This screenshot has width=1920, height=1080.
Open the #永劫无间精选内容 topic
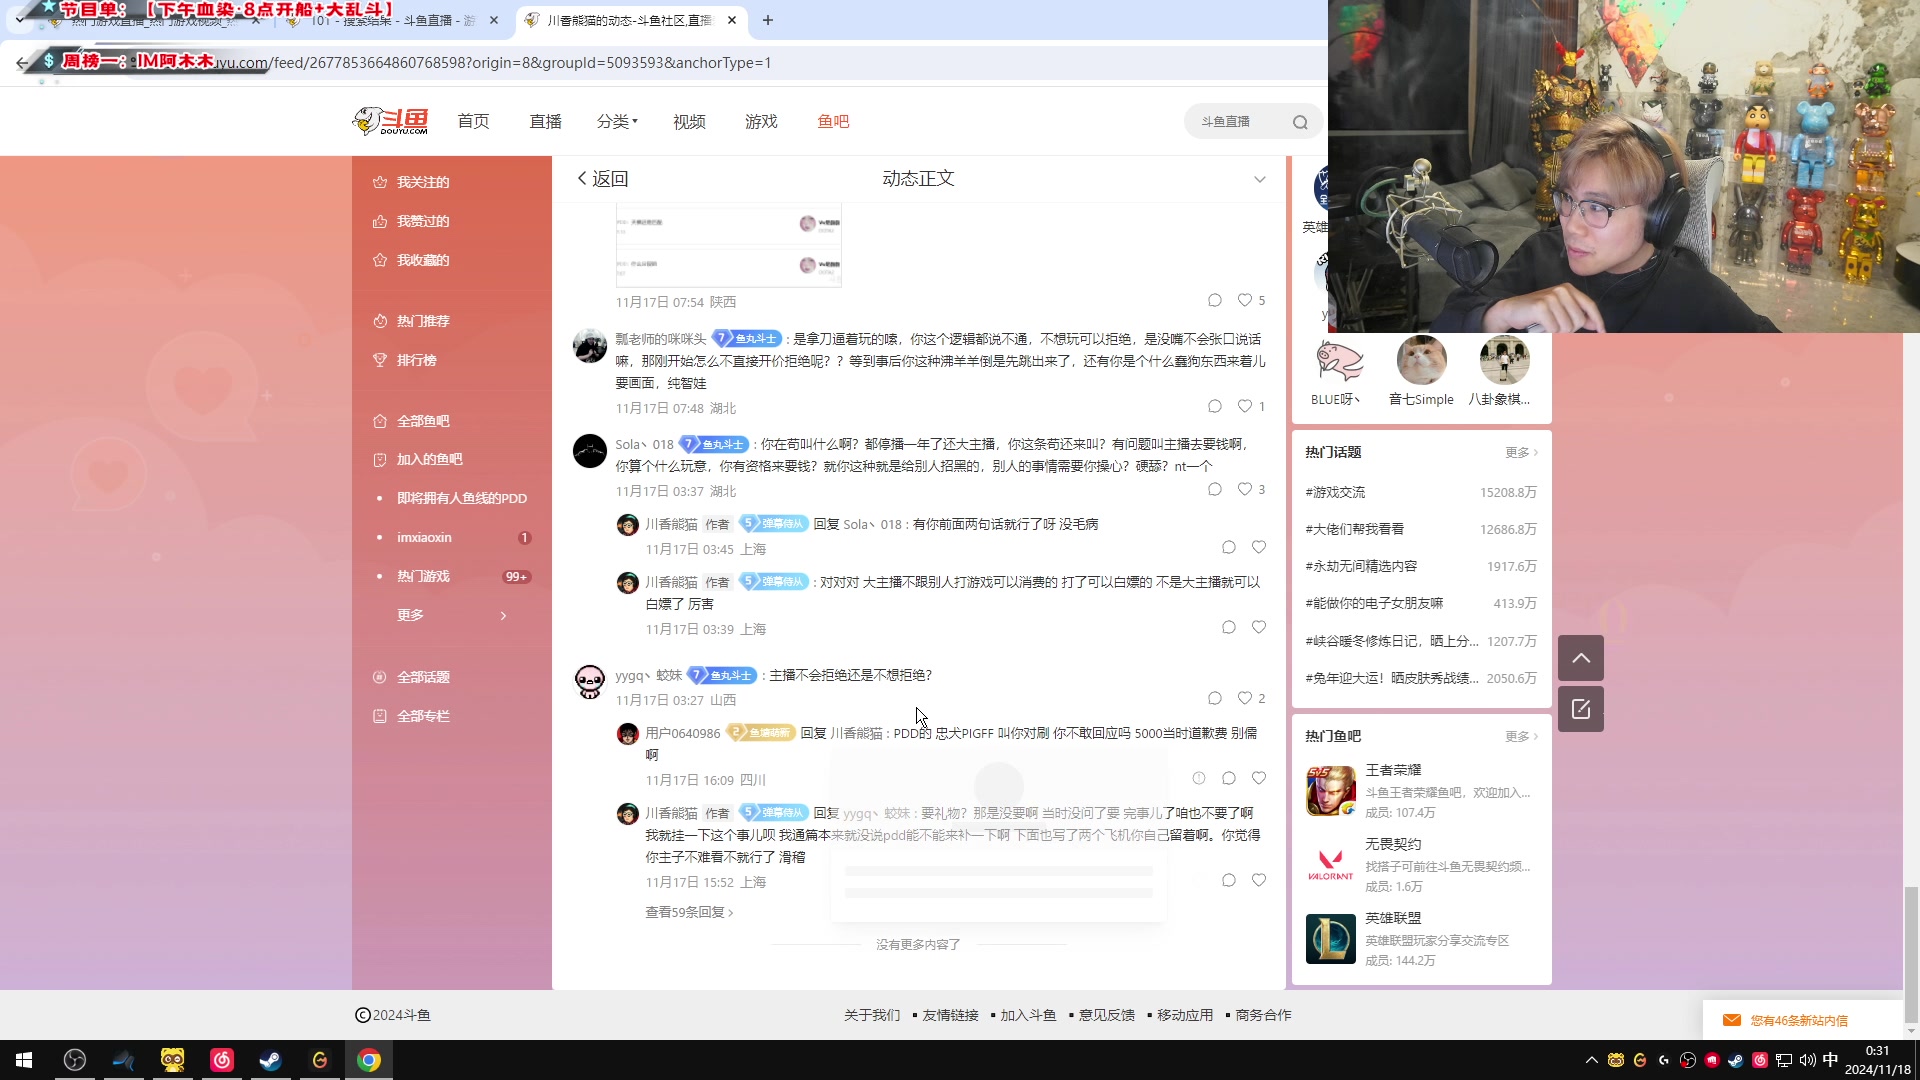pos(1361,566)
